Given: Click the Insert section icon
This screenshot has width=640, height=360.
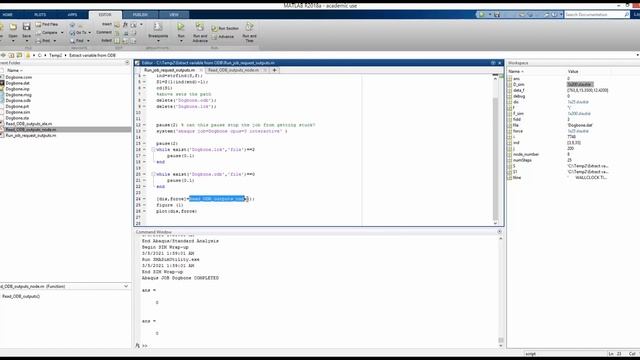Looking at the screenshot, I should (117, 25).
